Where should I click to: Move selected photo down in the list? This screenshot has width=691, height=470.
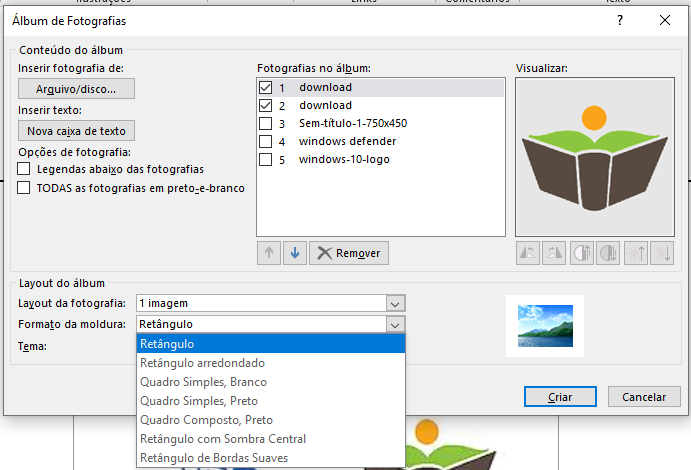click(x=294, y=253)
